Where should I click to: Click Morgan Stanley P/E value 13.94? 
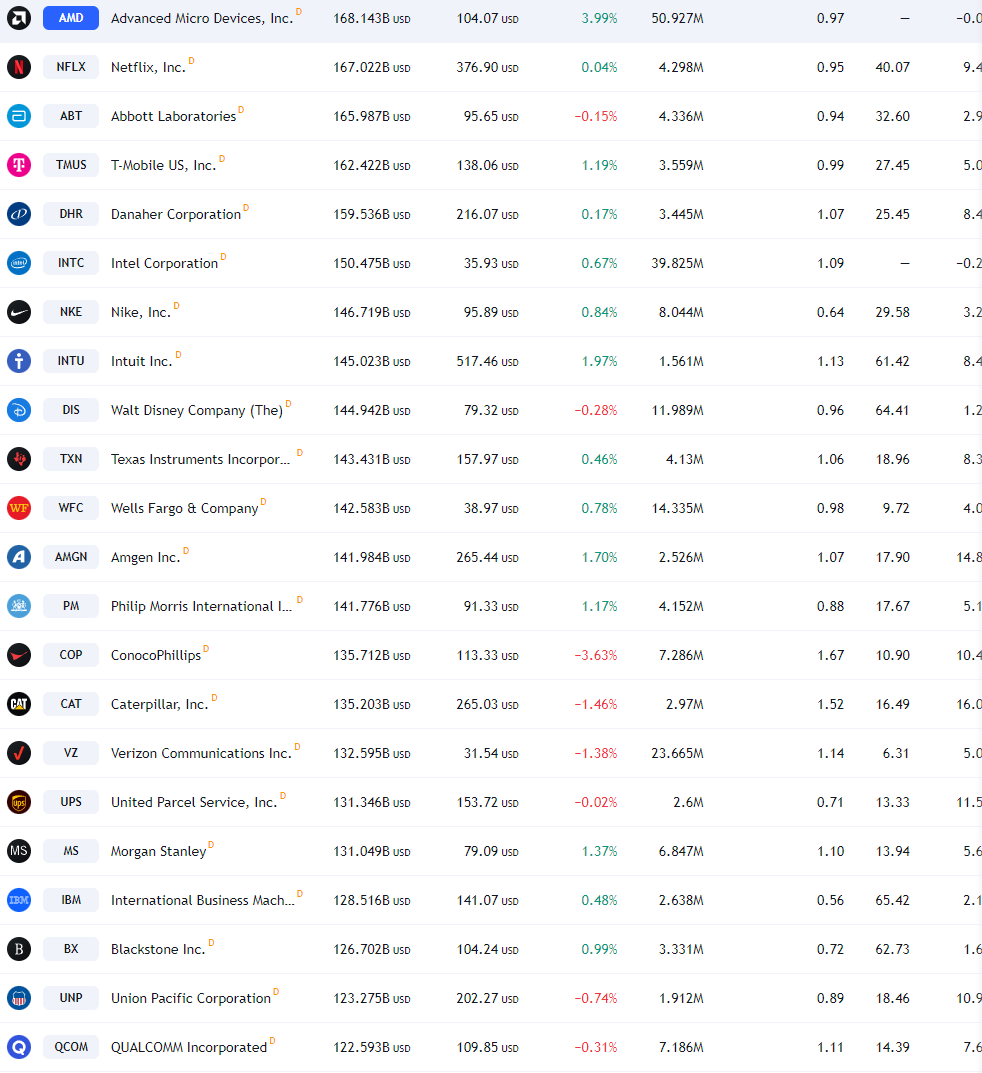click(892, 851)
